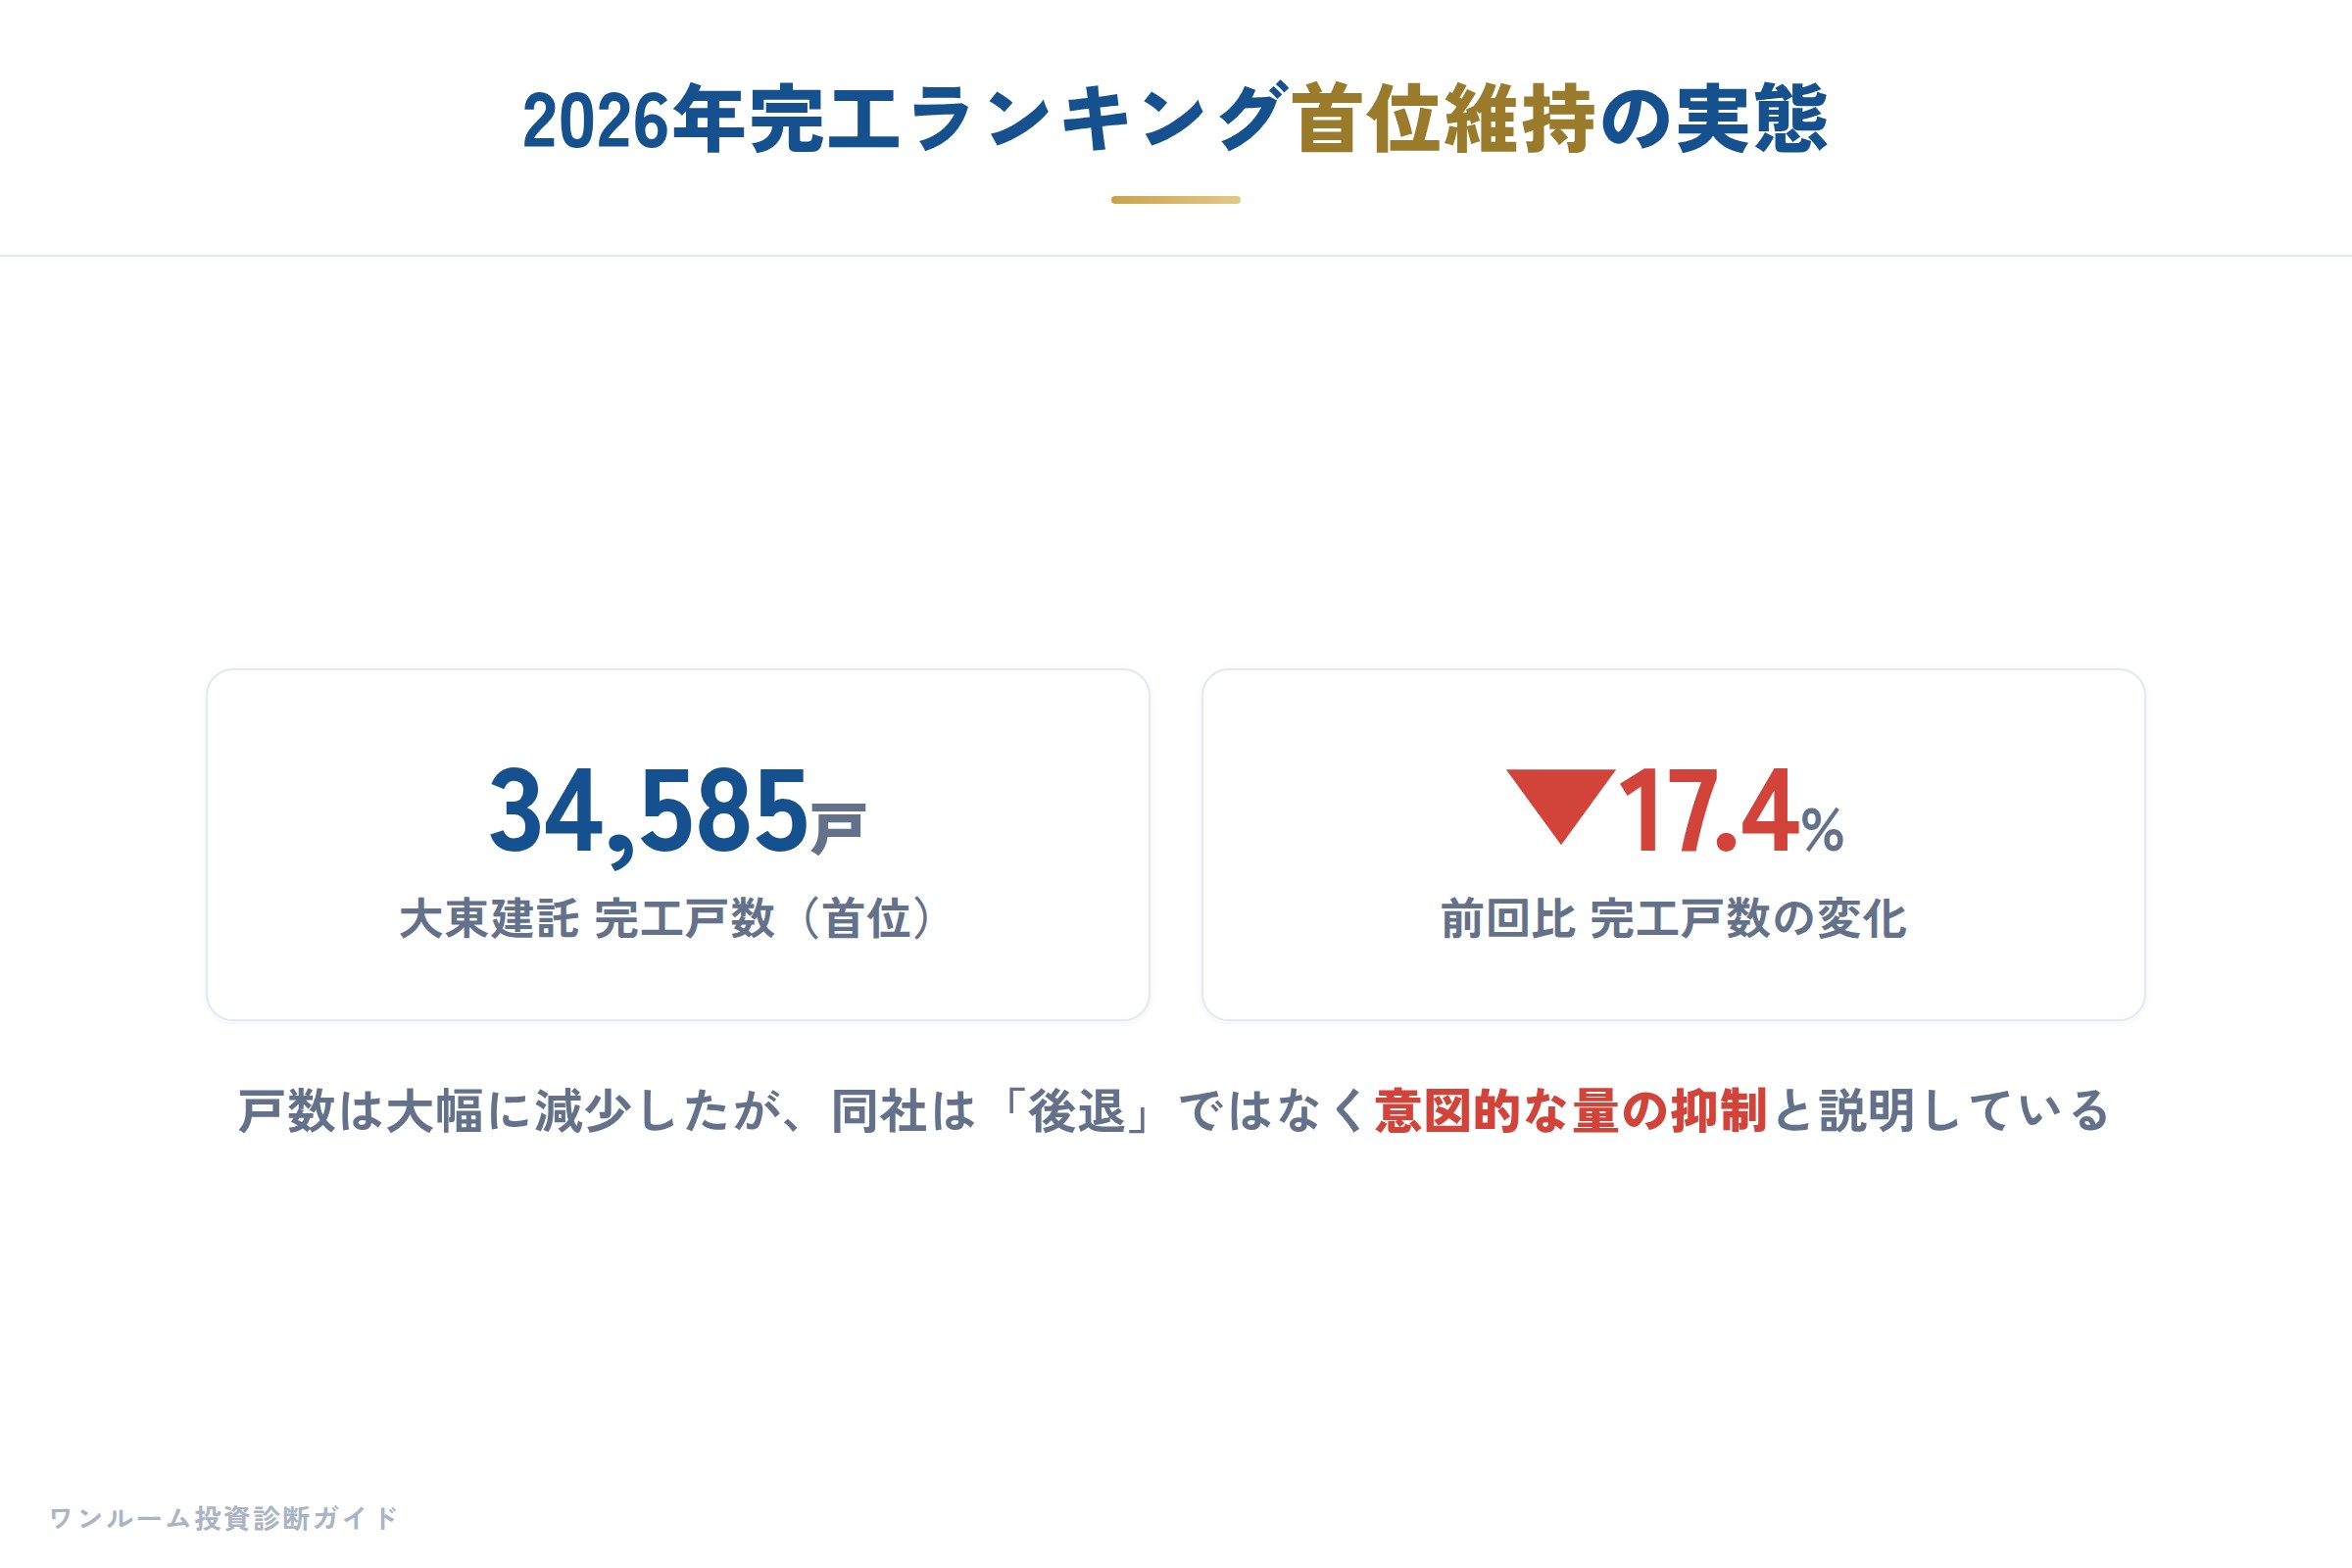Click the と説明している sentence ending

click(1941, 1111)
